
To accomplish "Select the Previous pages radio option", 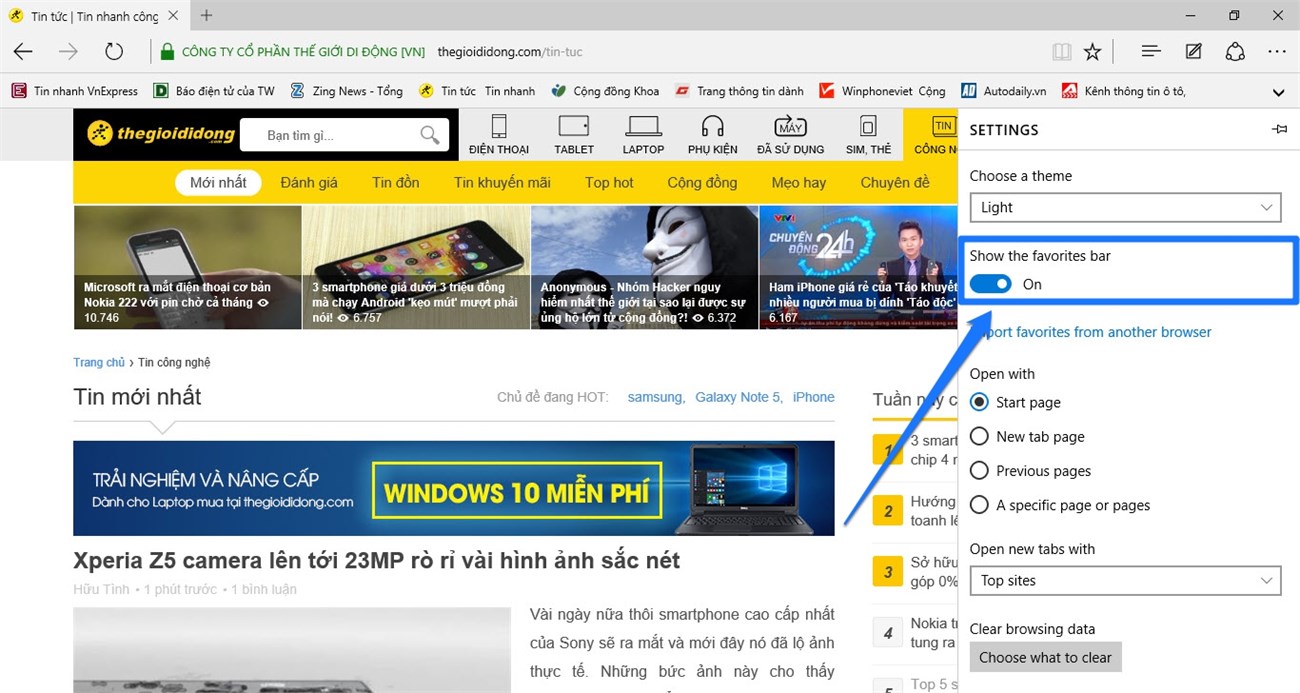I will click(x=979, y=470).
